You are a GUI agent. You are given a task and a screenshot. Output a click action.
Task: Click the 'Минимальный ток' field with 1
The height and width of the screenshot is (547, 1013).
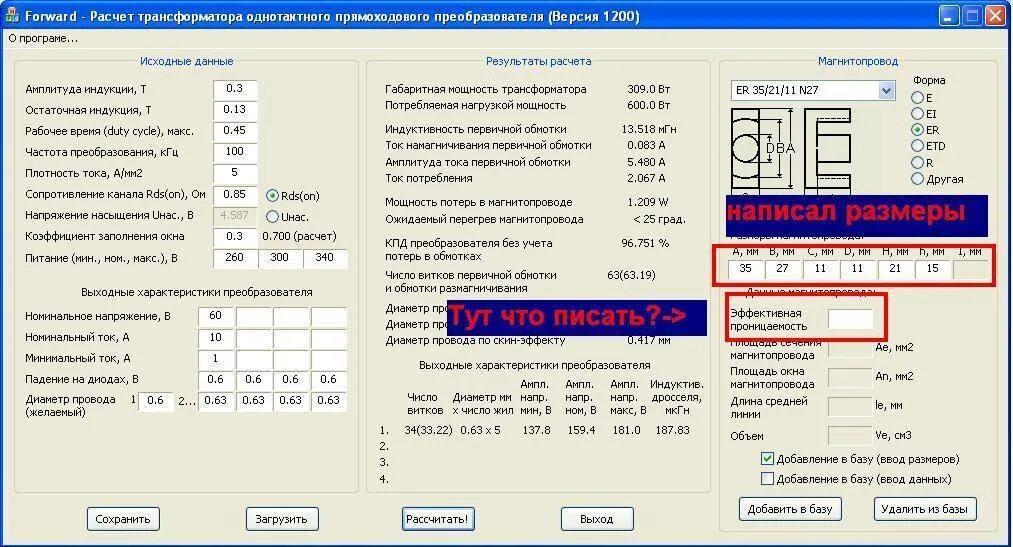(x=216, y=358)
